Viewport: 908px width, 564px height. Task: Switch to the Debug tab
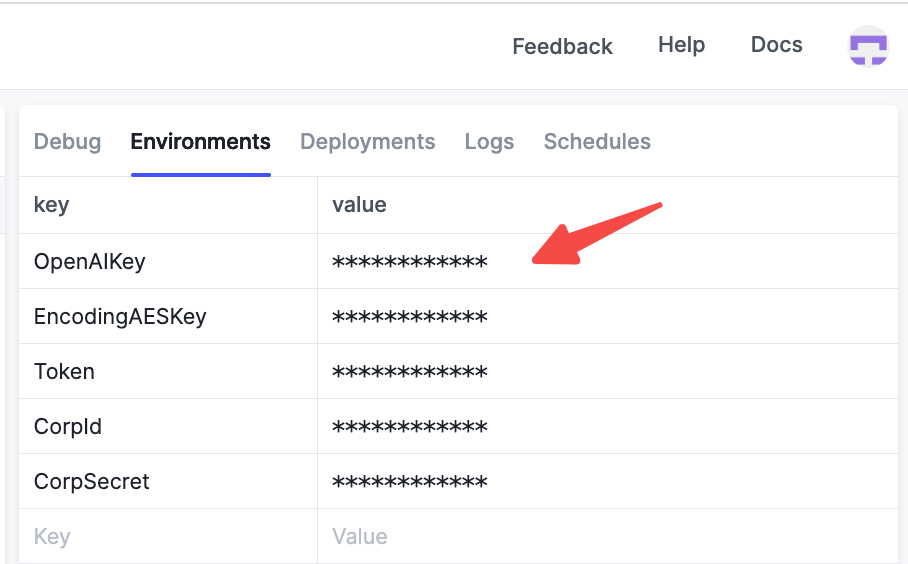tap(68, 142)
